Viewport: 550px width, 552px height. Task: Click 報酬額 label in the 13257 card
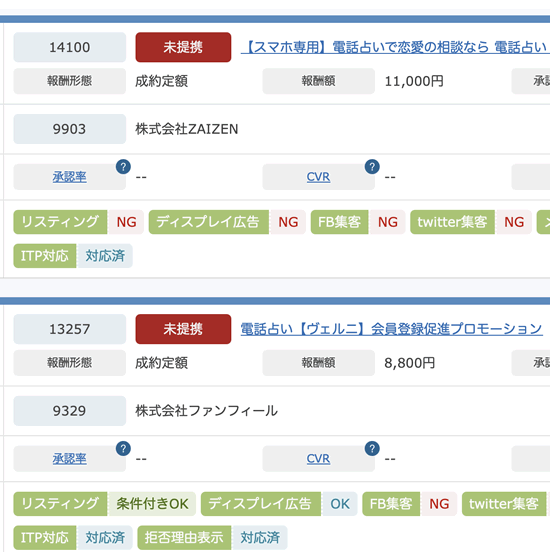pos(318,363)
